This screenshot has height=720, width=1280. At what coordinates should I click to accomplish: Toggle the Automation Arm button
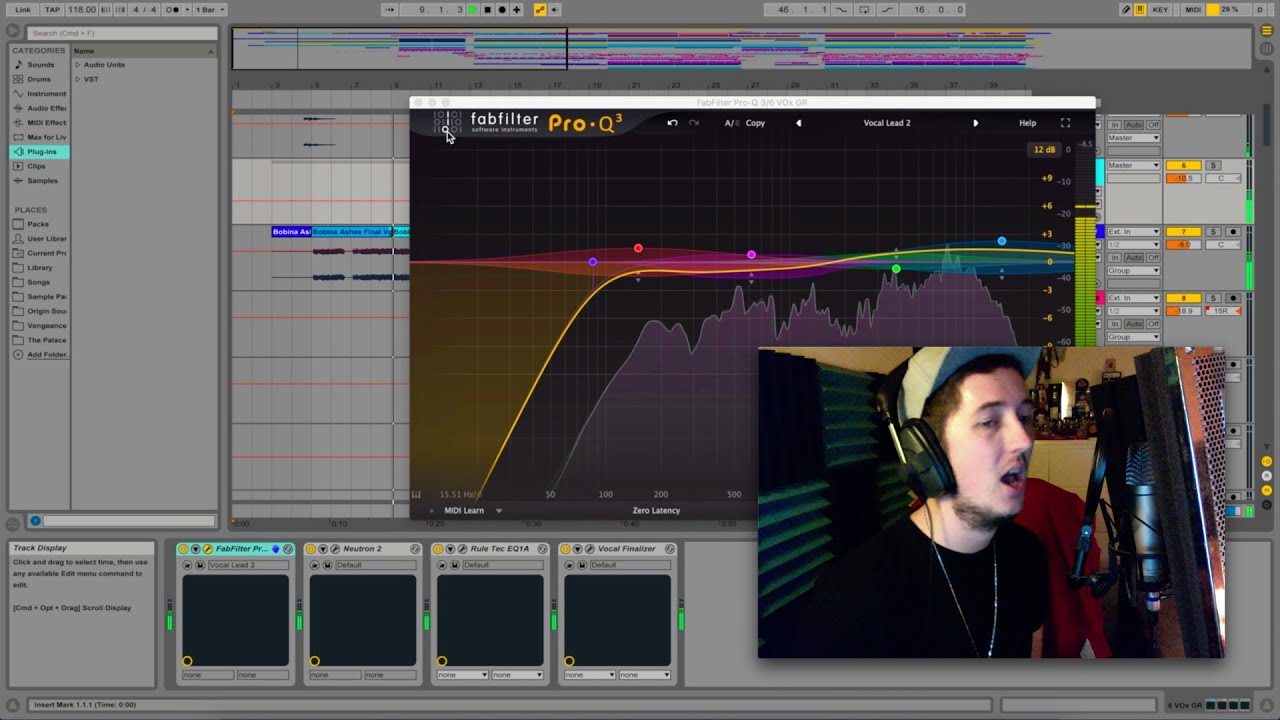click(541, 10)
